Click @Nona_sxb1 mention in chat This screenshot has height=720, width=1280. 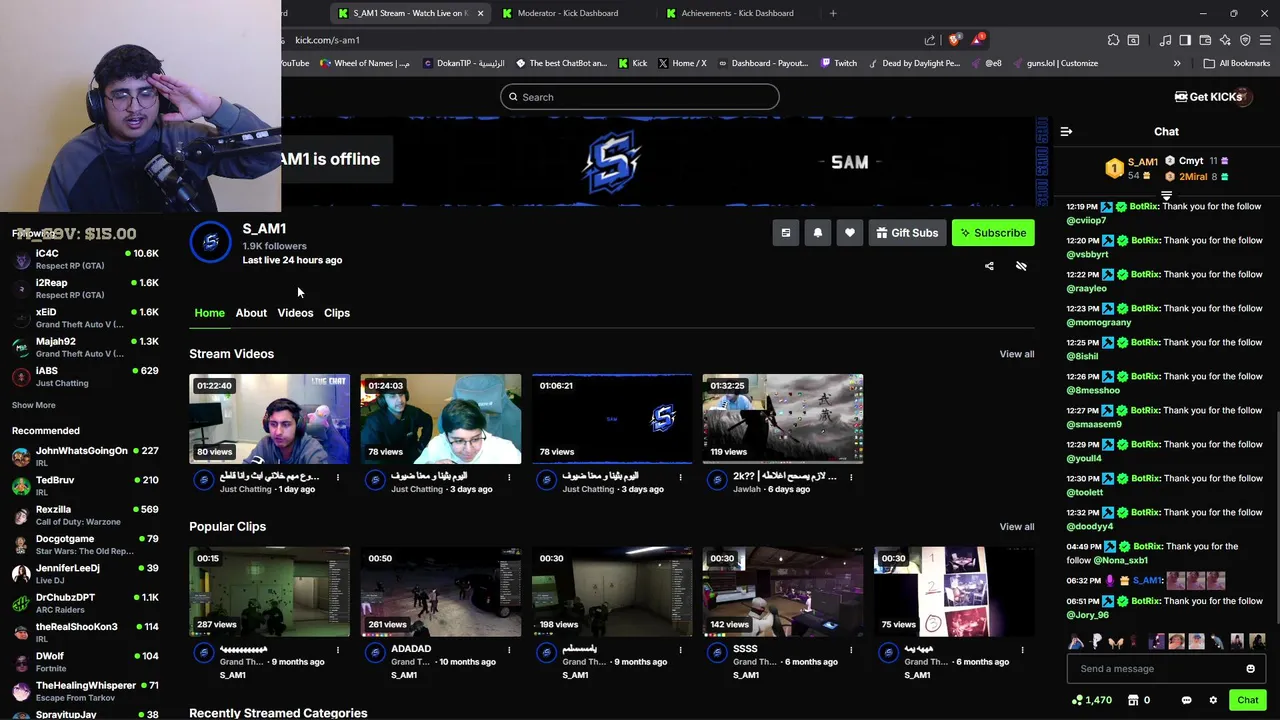[x=1120, y=560]
